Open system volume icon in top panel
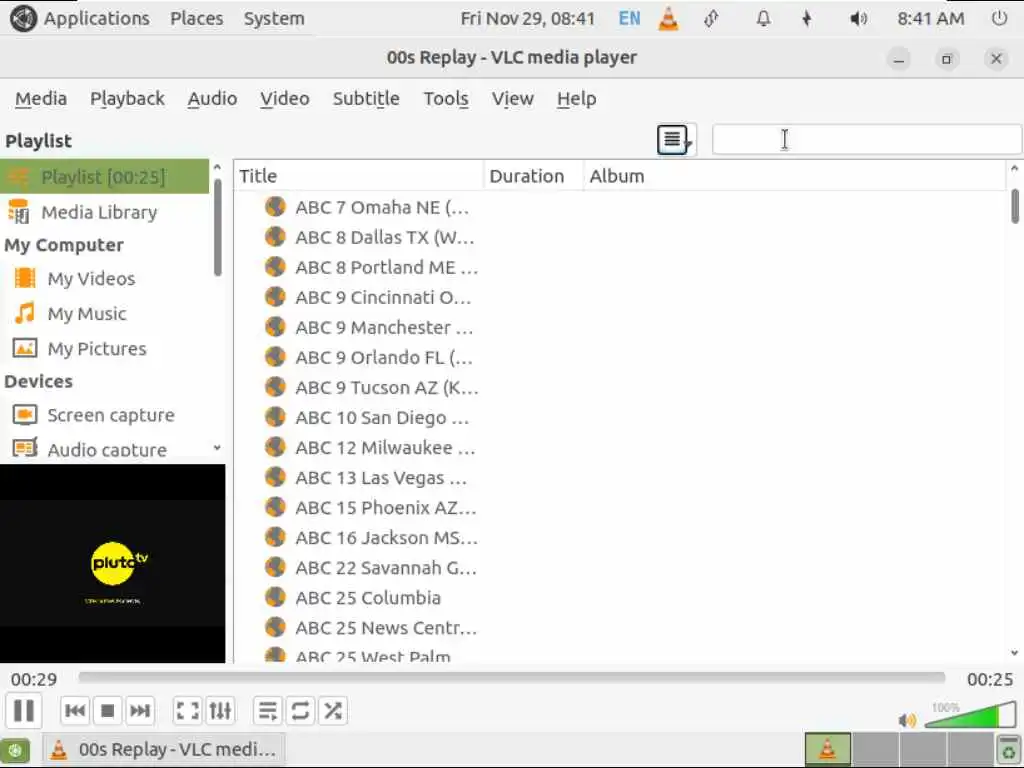 pyautogui.click(x=859, y=18)
